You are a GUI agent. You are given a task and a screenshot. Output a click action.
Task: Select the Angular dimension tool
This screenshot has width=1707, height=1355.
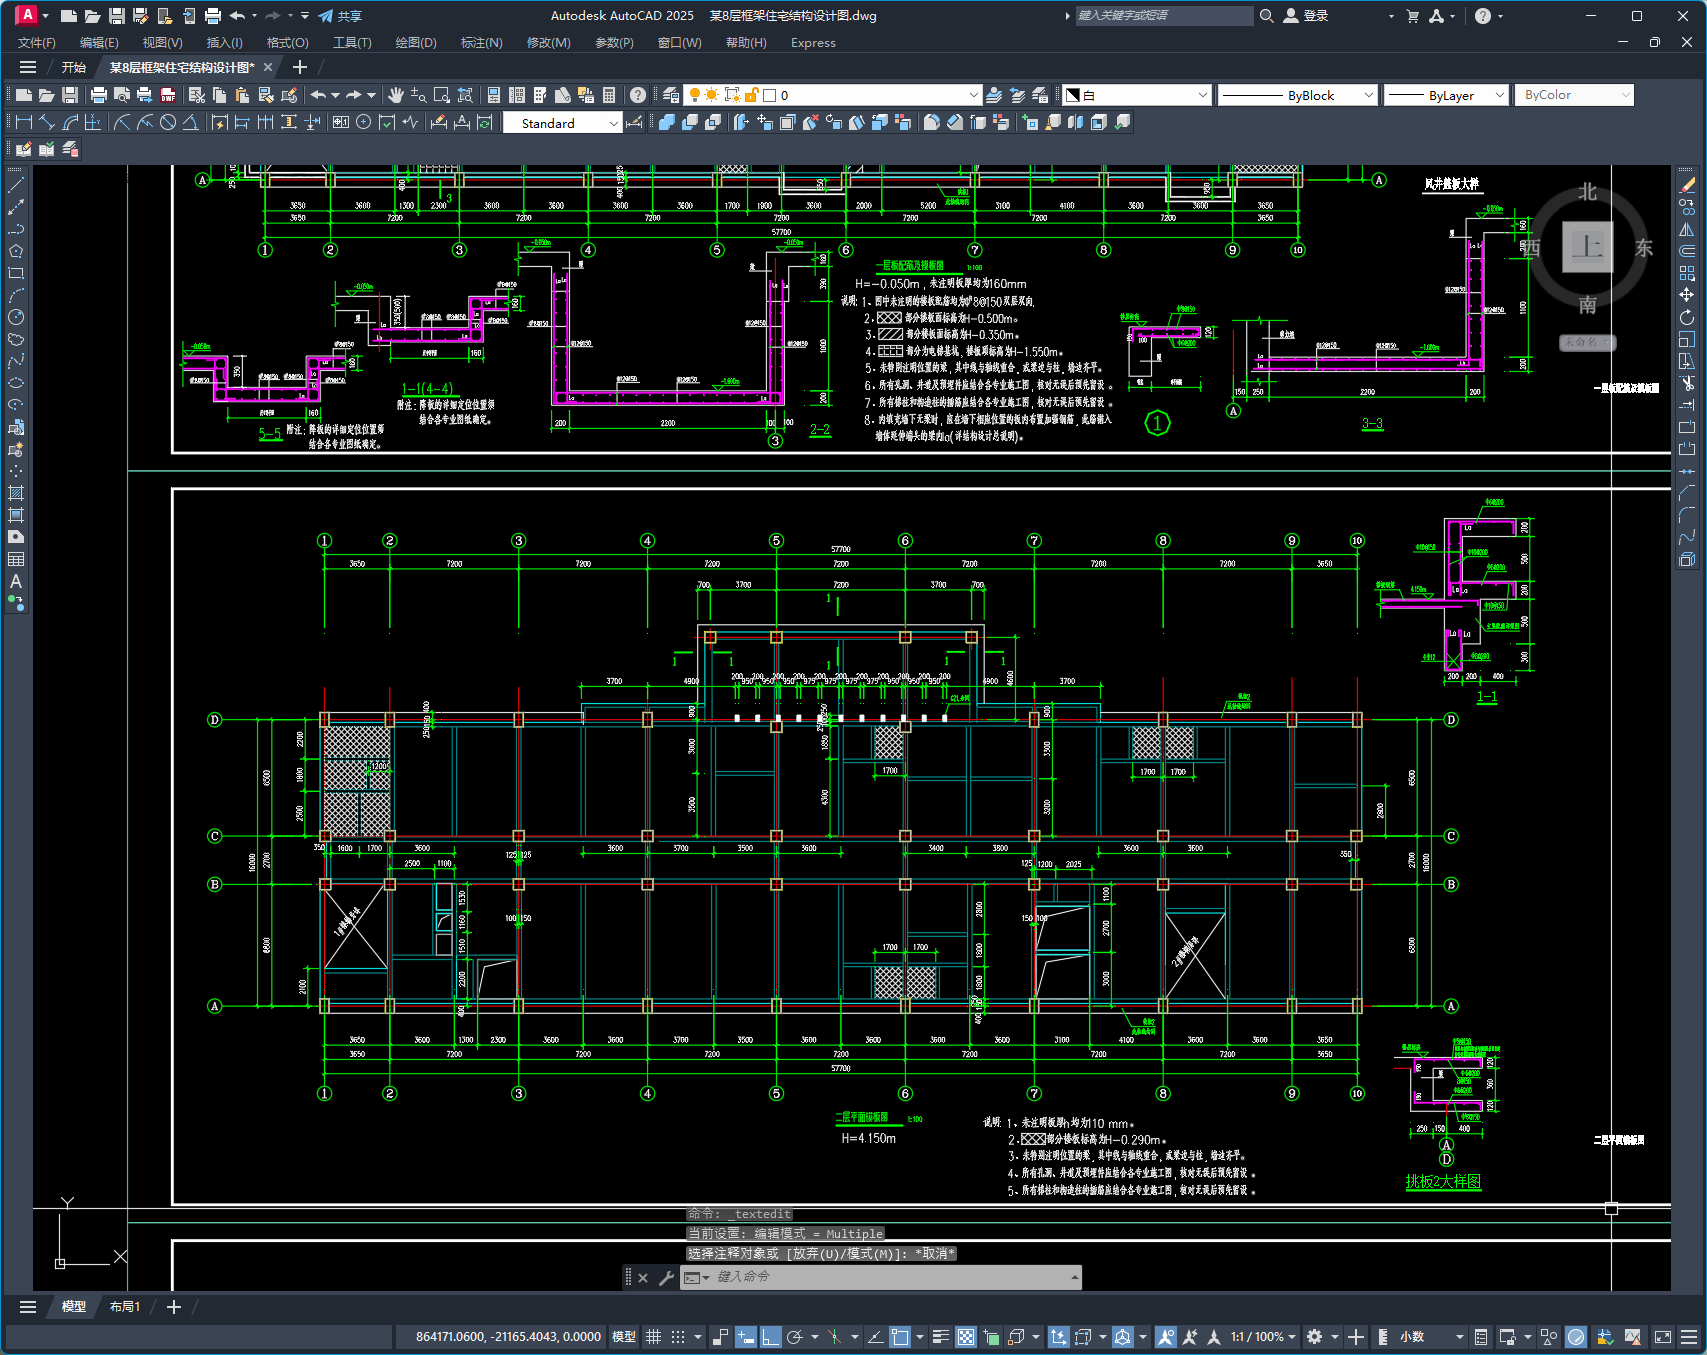point(191,122)
